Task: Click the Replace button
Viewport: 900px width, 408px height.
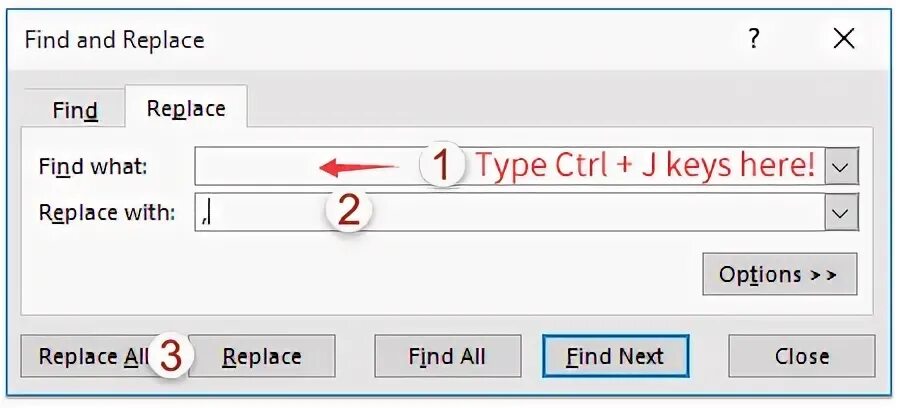Action: coord(262,356)
